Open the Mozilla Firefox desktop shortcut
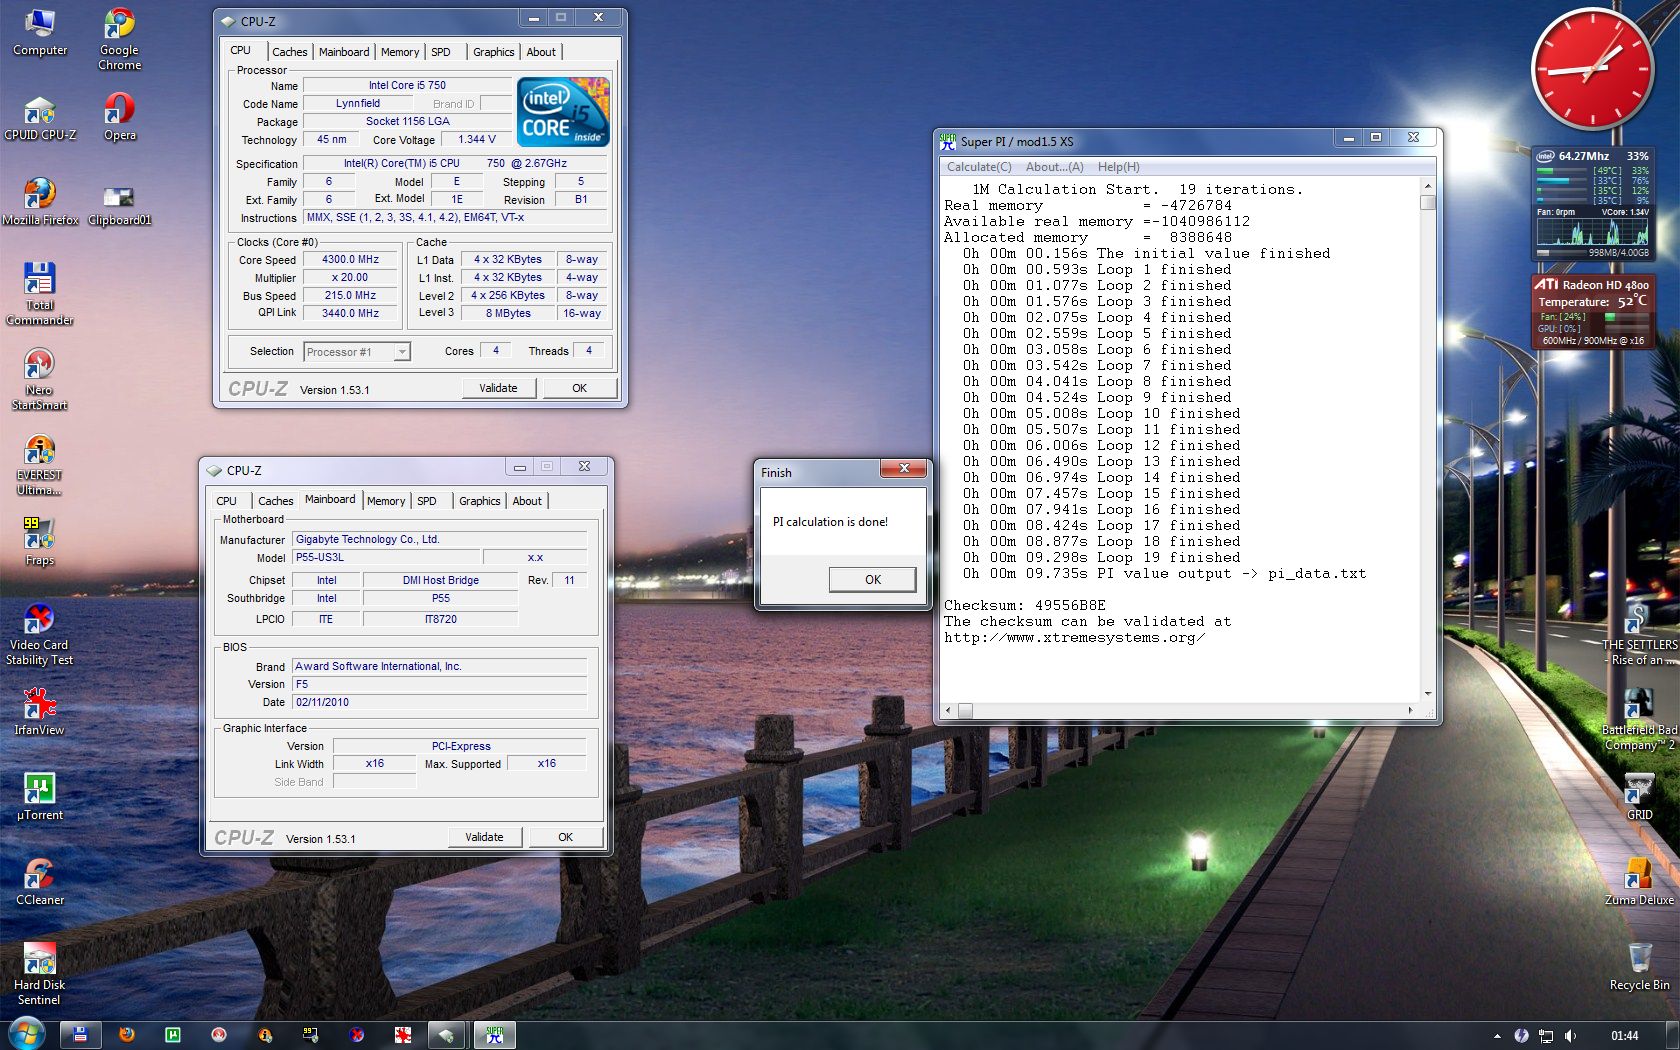Viewport: 1680px width, 1050px height. 40,202
